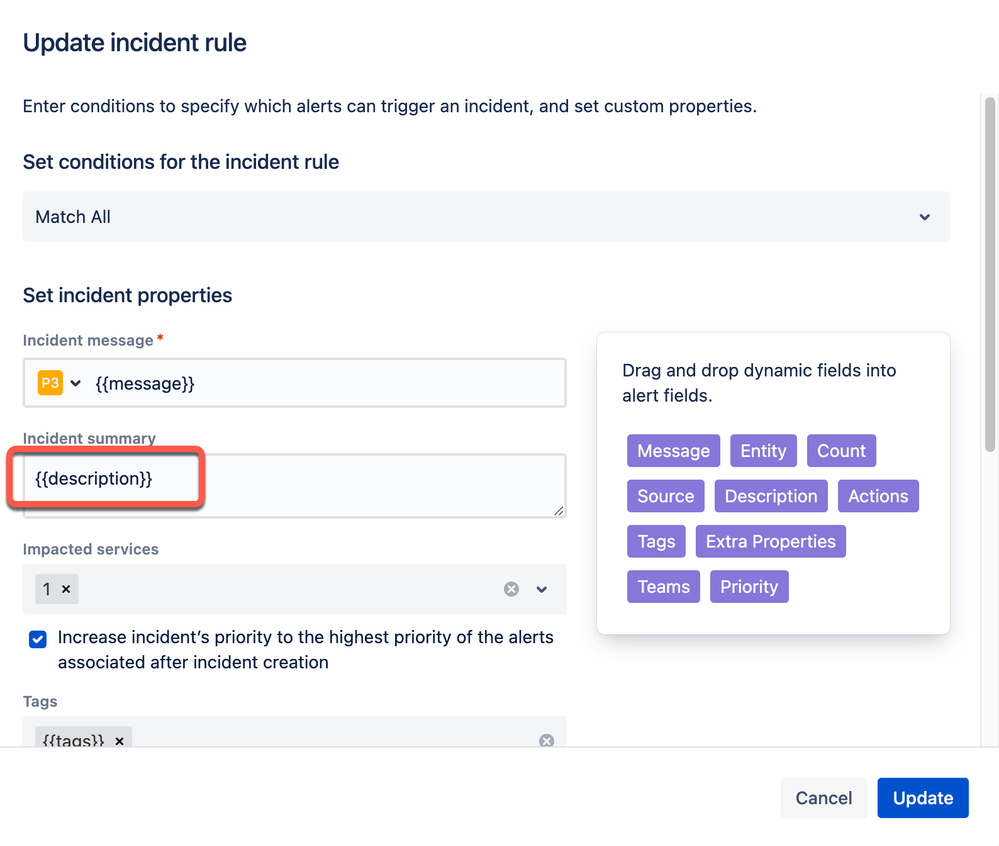
Task: Clear all impacted services with X icon
Action: click(511, 589)
